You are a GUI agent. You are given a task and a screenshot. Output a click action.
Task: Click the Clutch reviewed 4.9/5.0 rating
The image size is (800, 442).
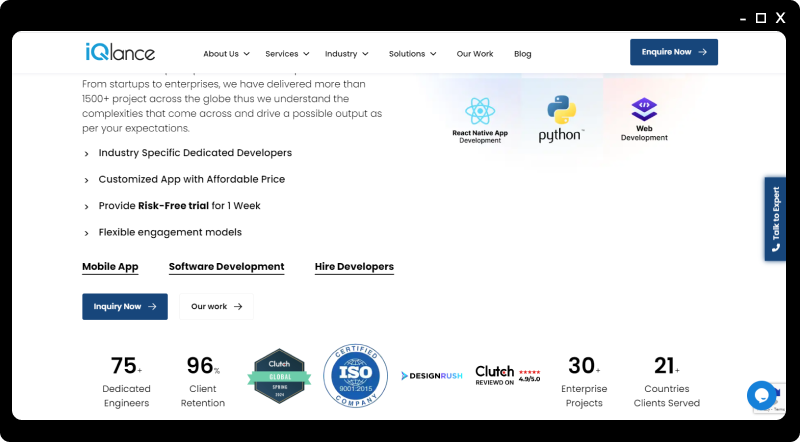tap(507, 375)
